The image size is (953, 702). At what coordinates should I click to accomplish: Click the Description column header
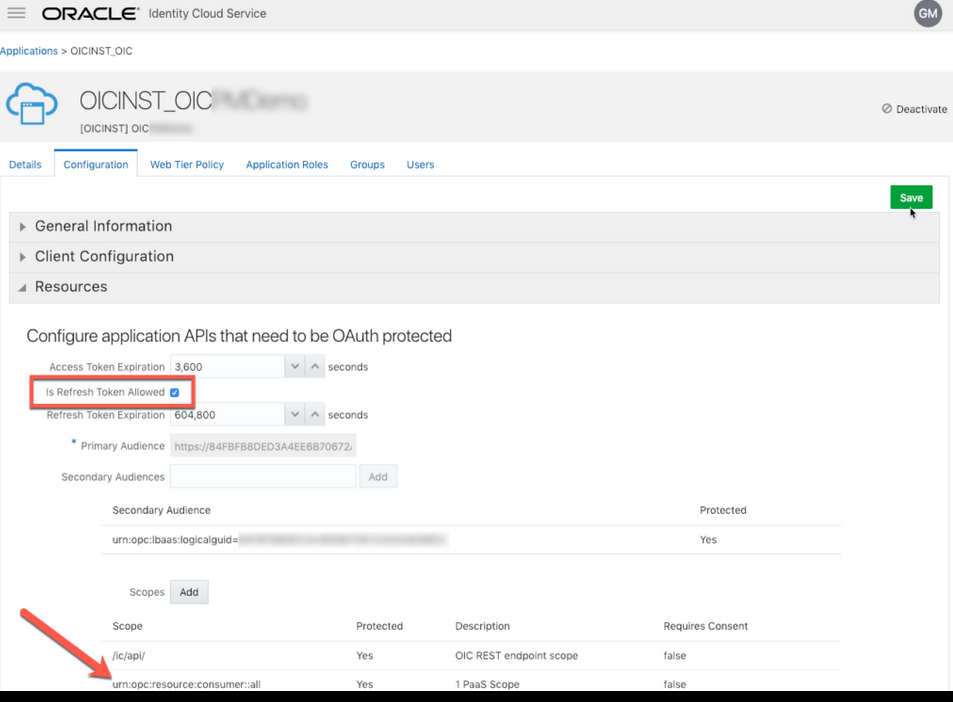tap(483, 626)
